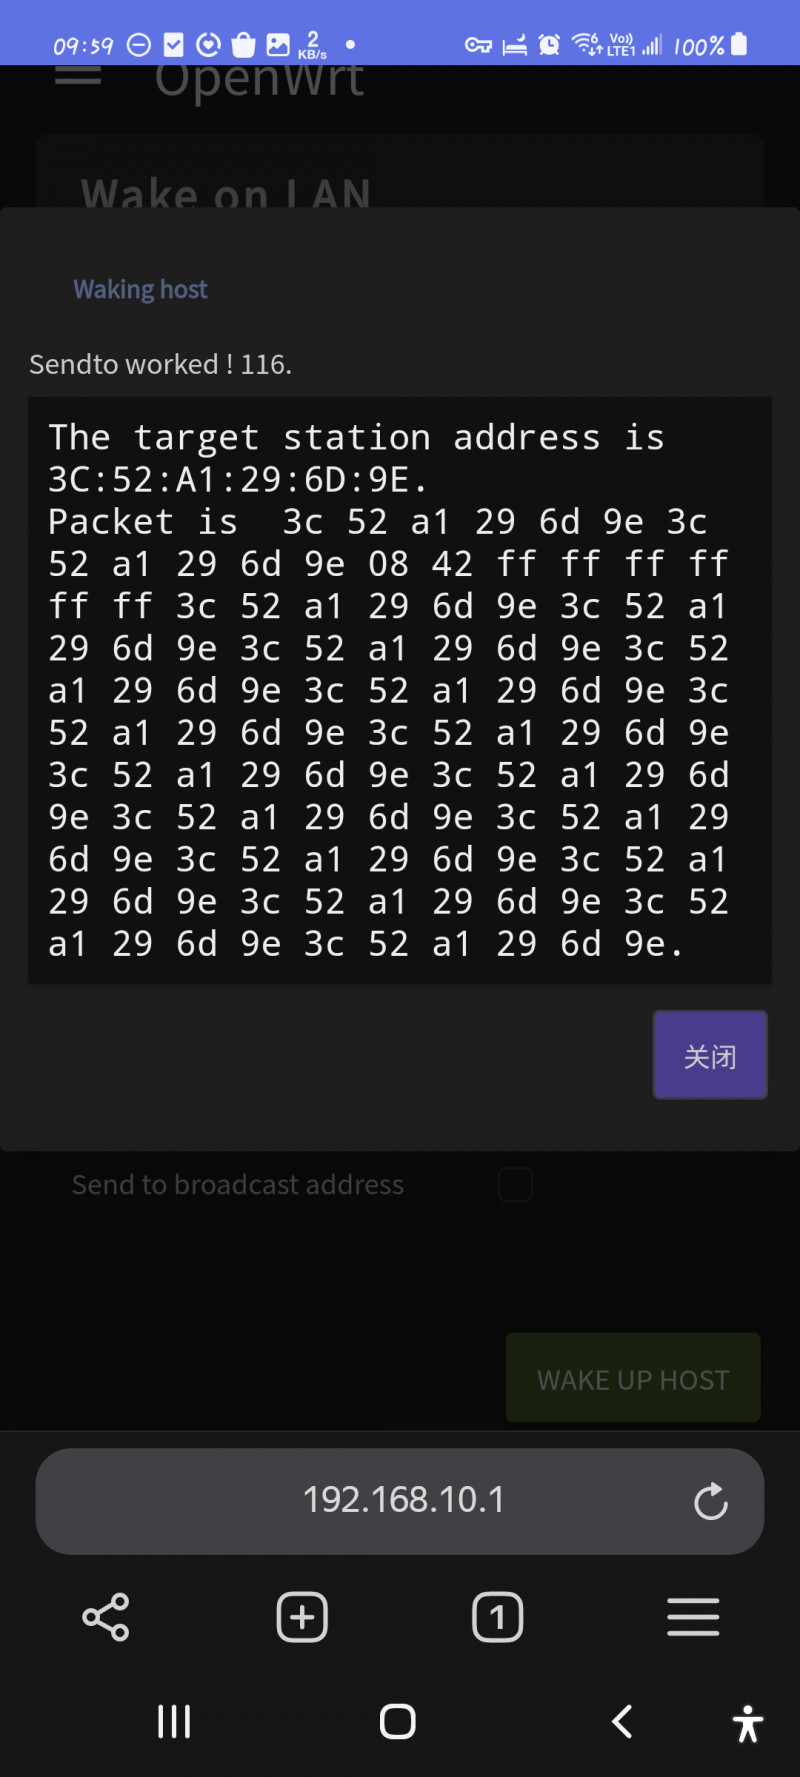
Task: Toggle Send to broadcast address checkbox
Action: pos(515,1185)
